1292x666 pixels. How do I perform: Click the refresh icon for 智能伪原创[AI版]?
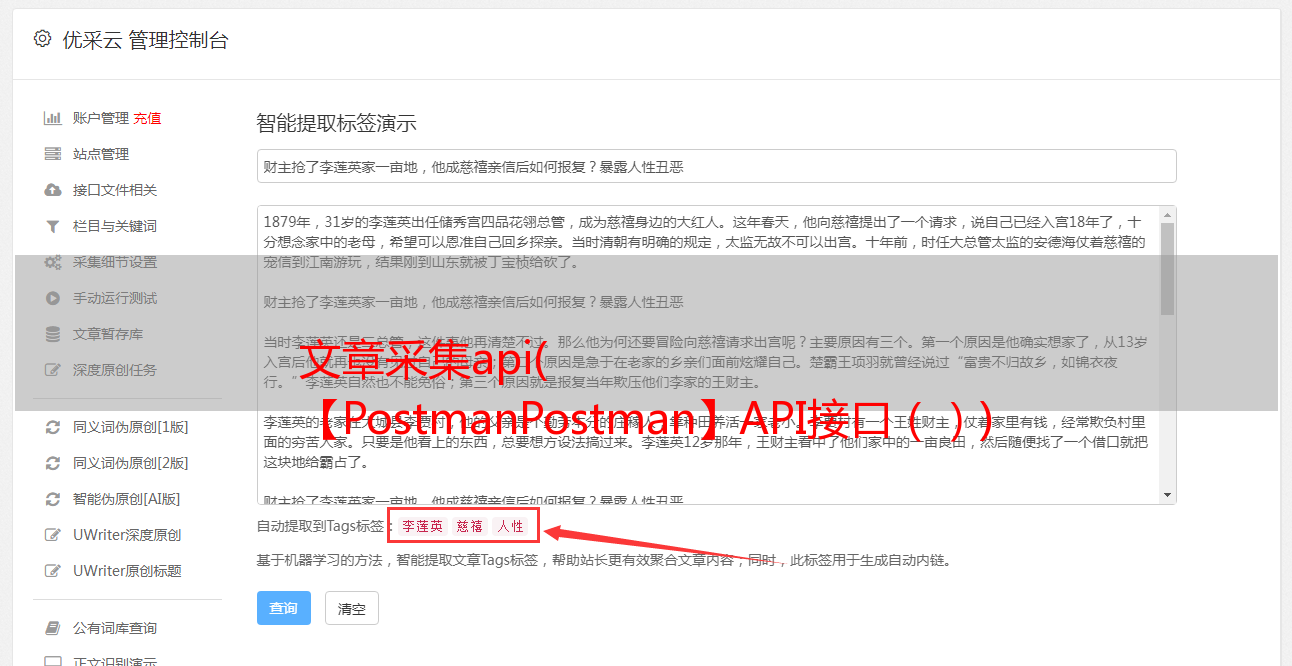point(53,499)
